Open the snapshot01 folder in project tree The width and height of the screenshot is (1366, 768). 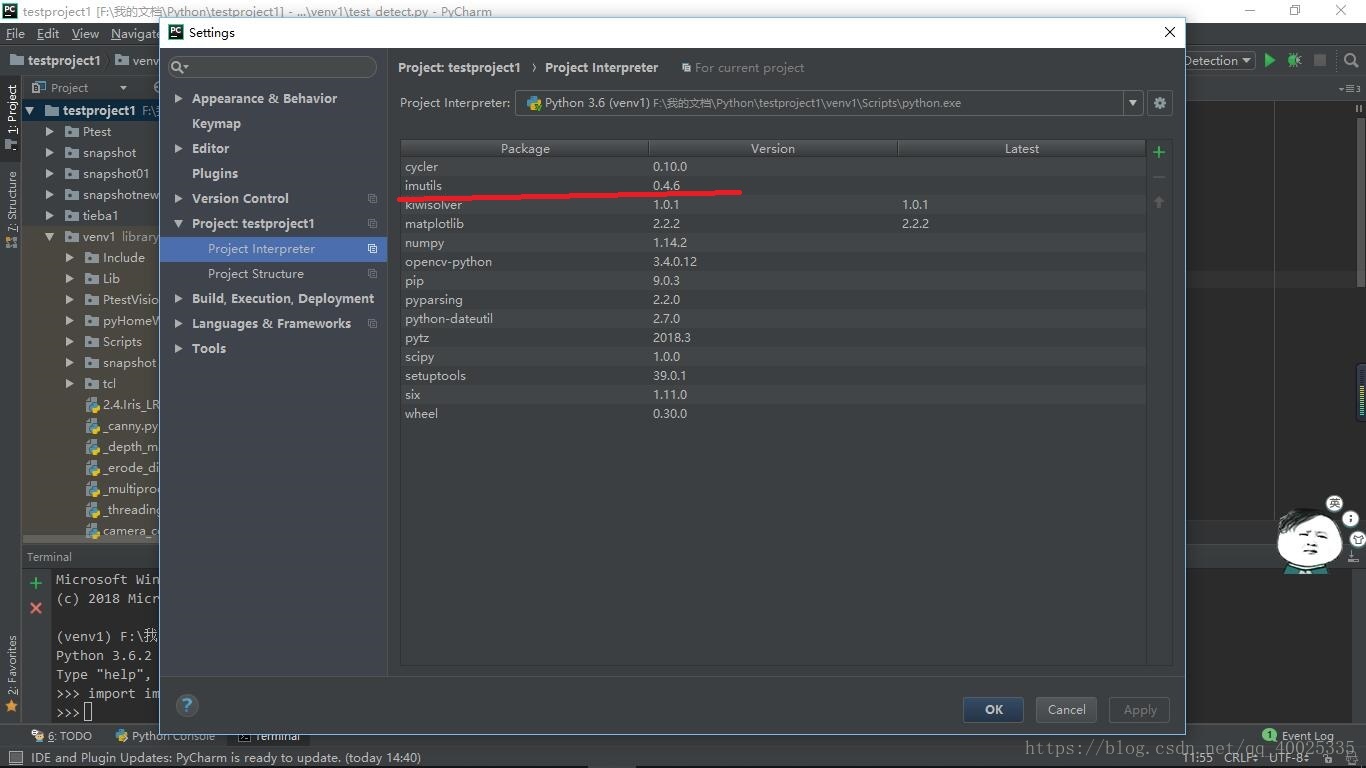pyautogui.click(x=116, y=174)
